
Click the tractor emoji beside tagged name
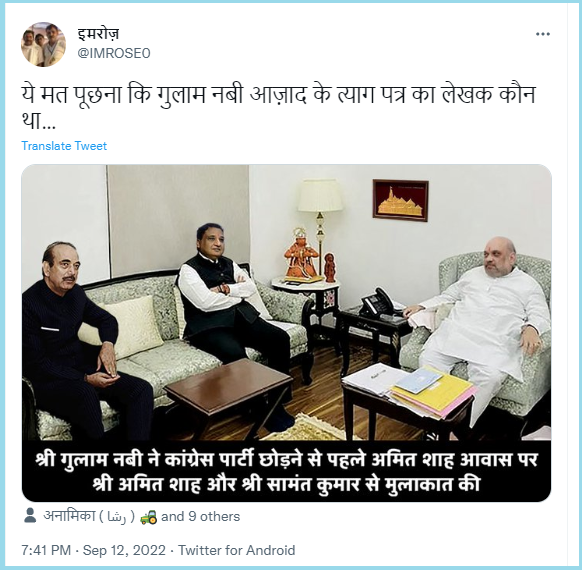(148, 517)
